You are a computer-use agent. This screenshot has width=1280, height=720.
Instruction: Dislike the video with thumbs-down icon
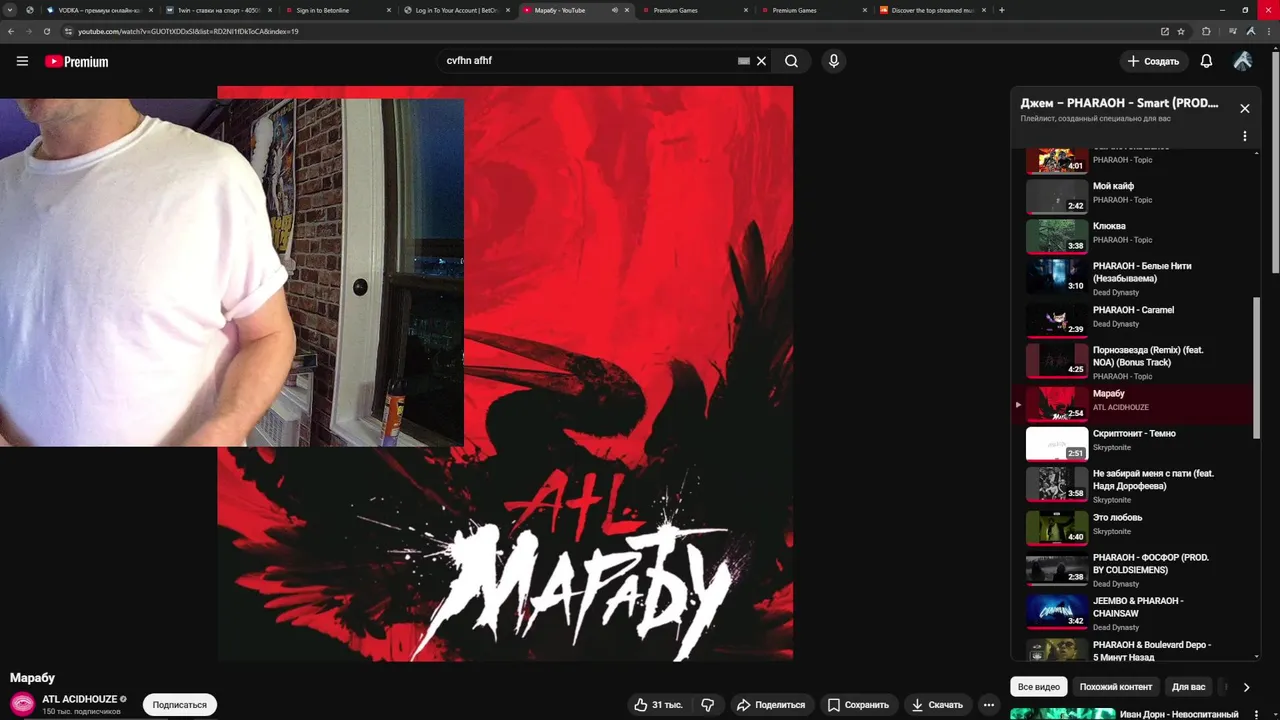(708, 705)
